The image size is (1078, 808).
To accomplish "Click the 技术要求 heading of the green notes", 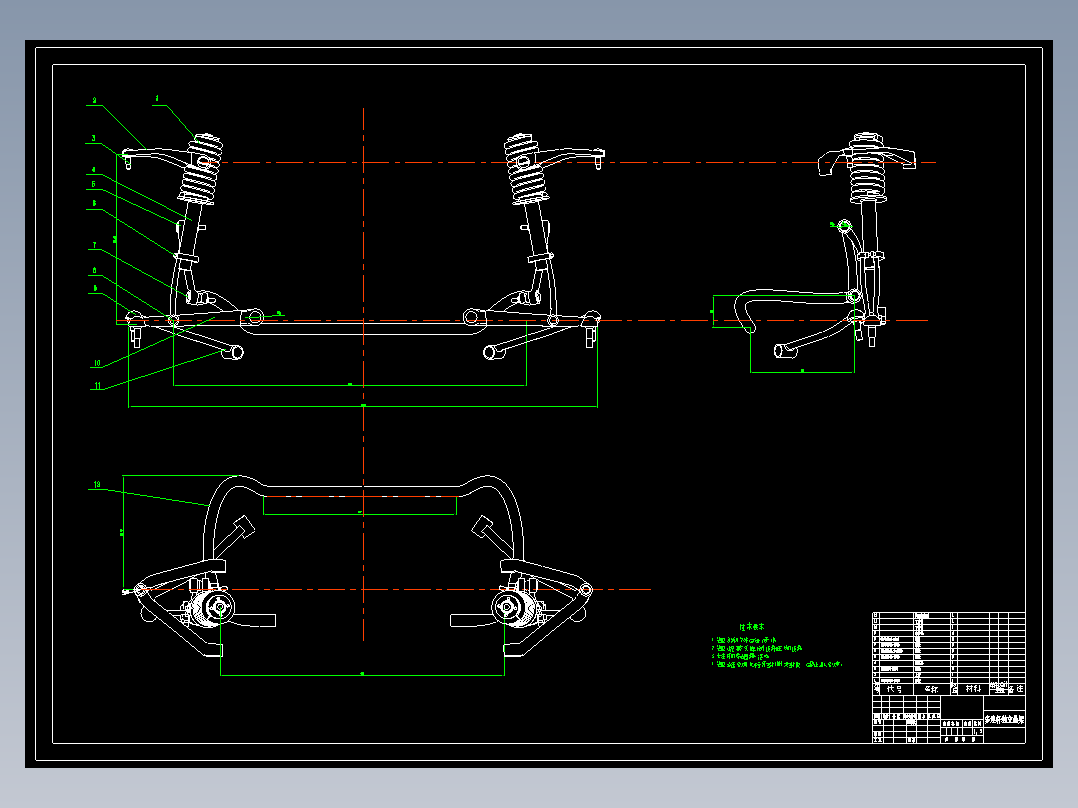I will click(x=751, y=627).
